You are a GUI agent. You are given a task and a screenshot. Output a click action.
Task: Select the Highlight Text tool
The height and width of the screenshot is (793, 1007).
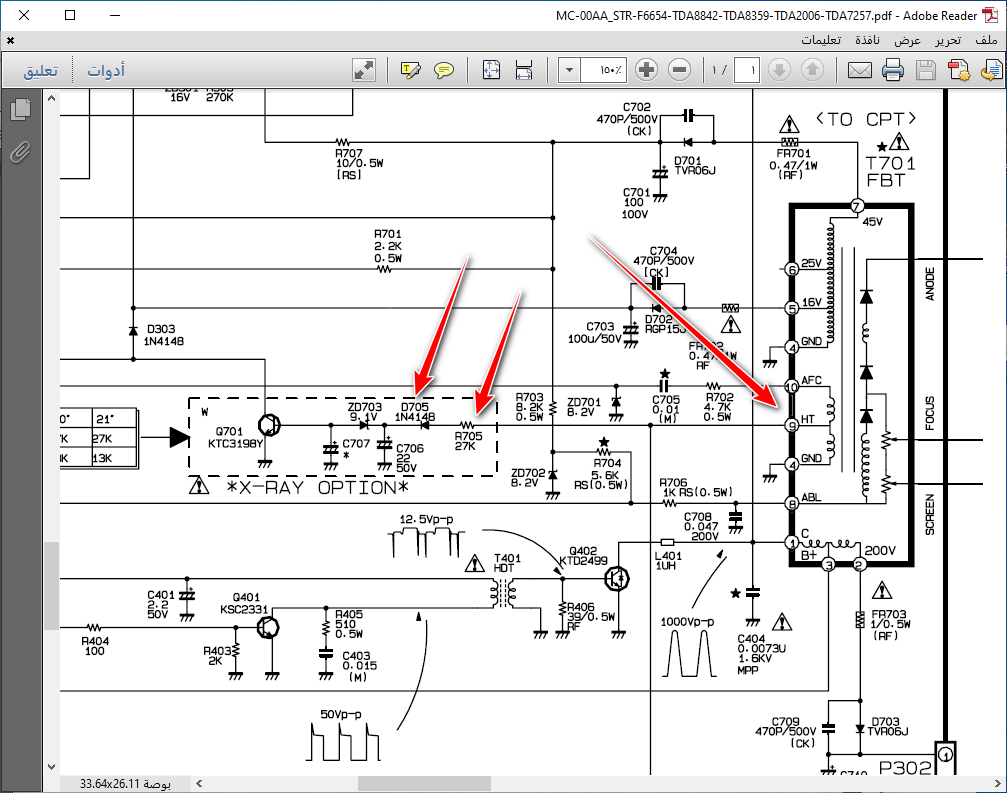pos(410,70)
